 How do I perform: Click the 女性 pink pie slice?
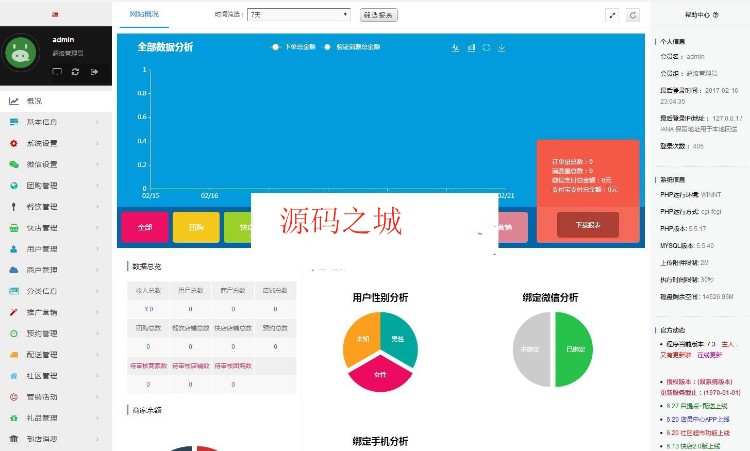[x=380, y=375]
